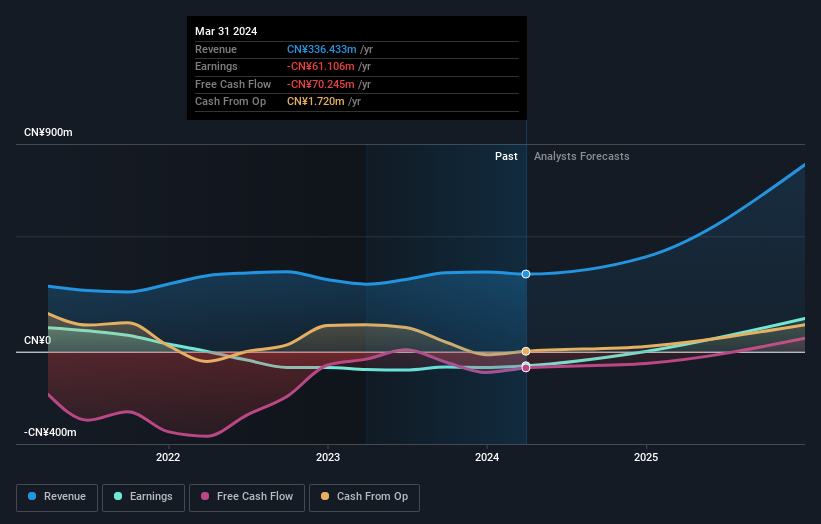Toggle the Earnings series legend button
Image resolution: width=821 pixels, height=524 pixels.
pos(143,497)
